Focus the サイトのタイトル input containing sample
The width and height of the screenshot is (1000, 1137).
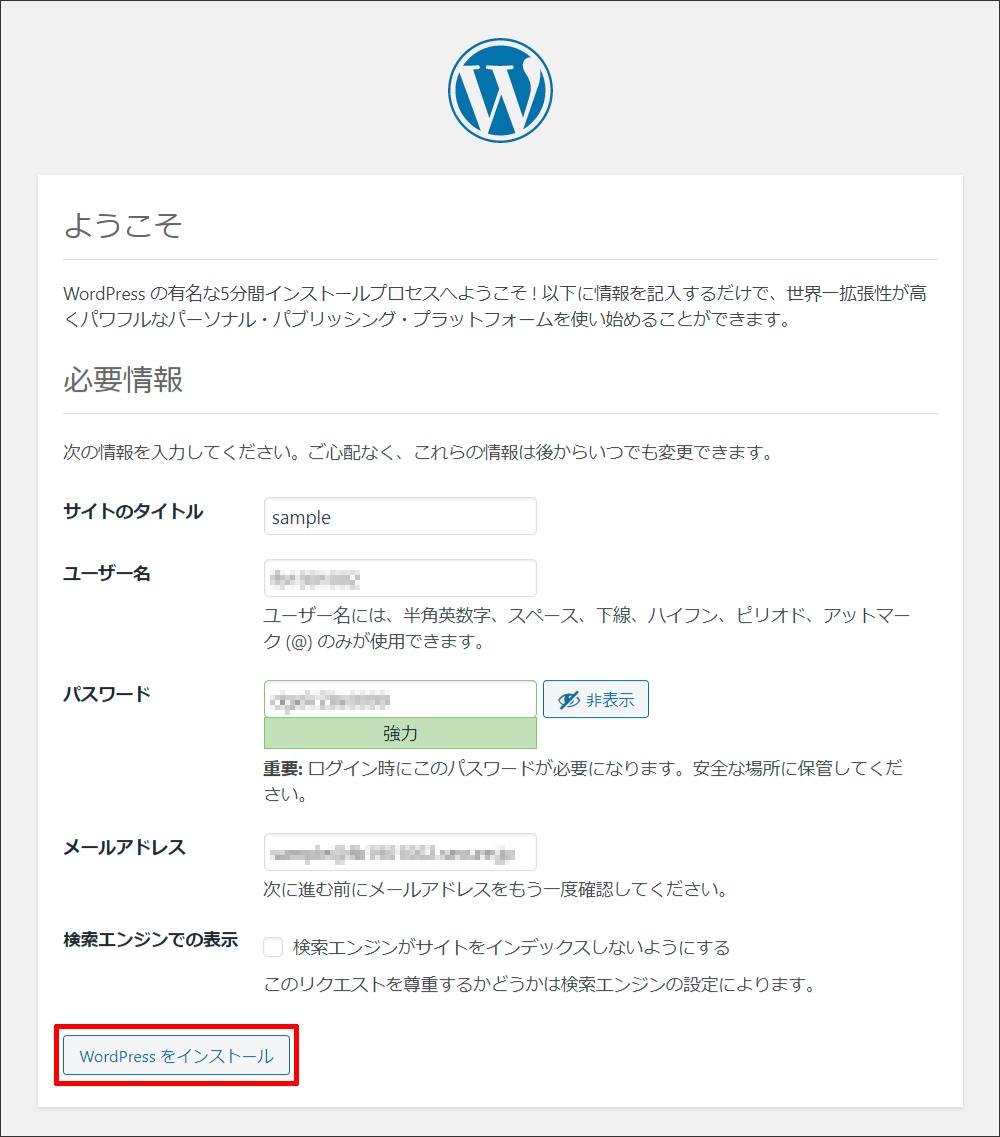click(400, 517)
